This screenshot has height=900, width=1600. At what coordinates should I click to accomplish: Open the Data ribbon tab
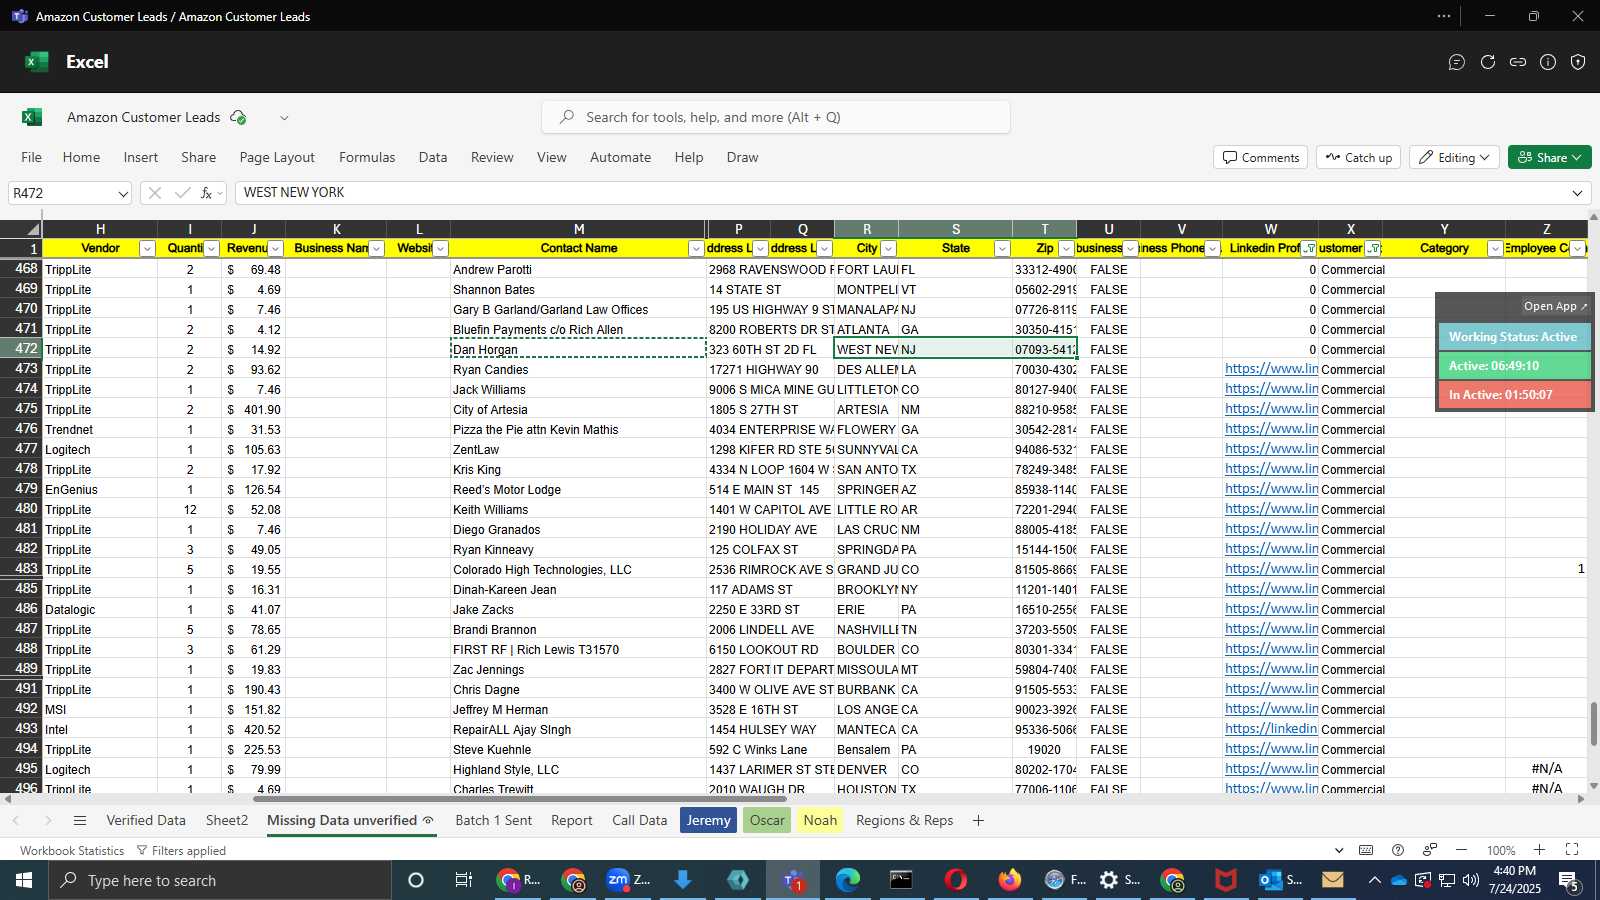click(x=433, y=157)
